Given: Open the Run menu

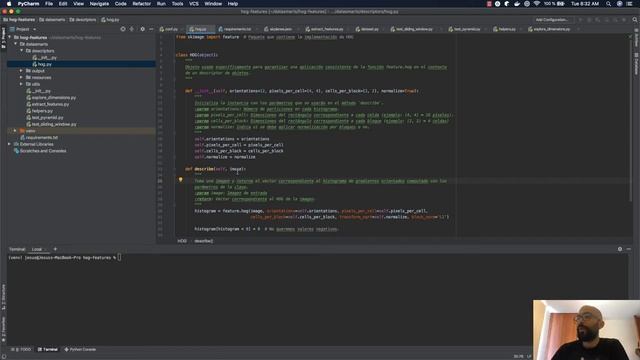Looking at the screenshot, I should [161, 4].
